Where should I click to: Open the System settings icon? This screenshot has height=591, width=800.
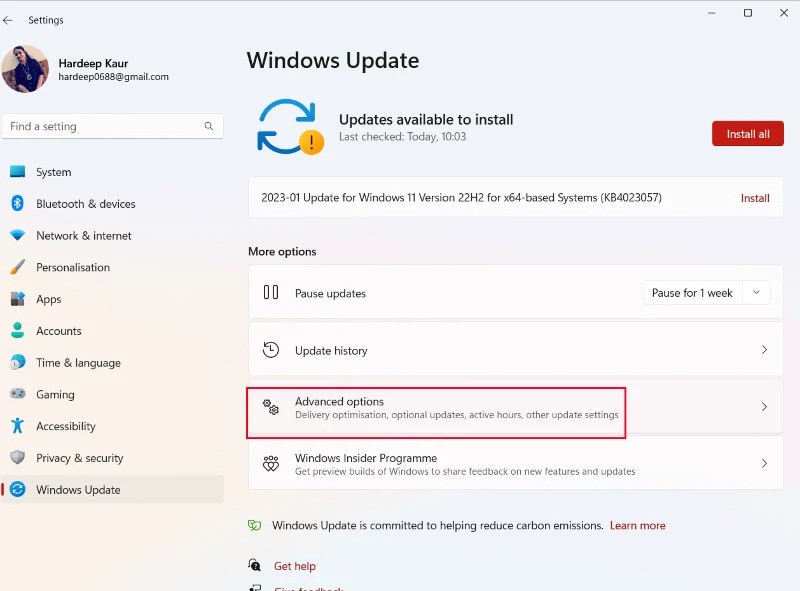(17, 171)
